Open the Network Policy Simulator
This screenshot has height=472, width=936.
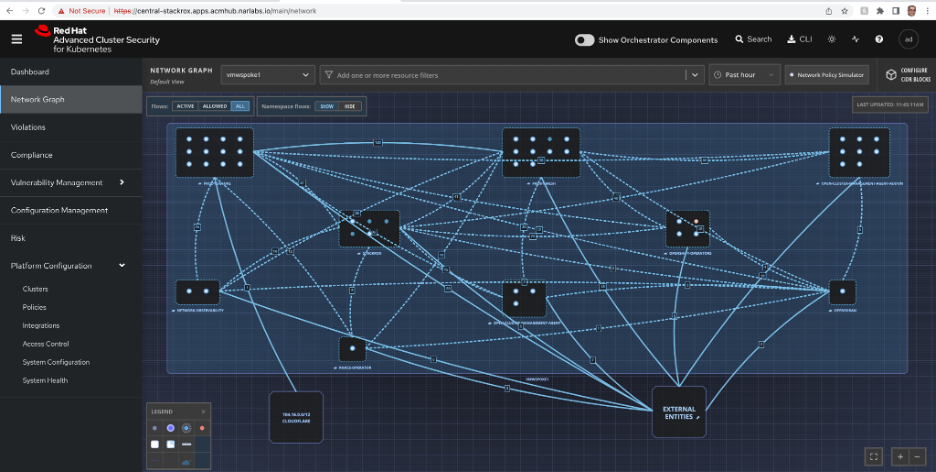(827, 75)
